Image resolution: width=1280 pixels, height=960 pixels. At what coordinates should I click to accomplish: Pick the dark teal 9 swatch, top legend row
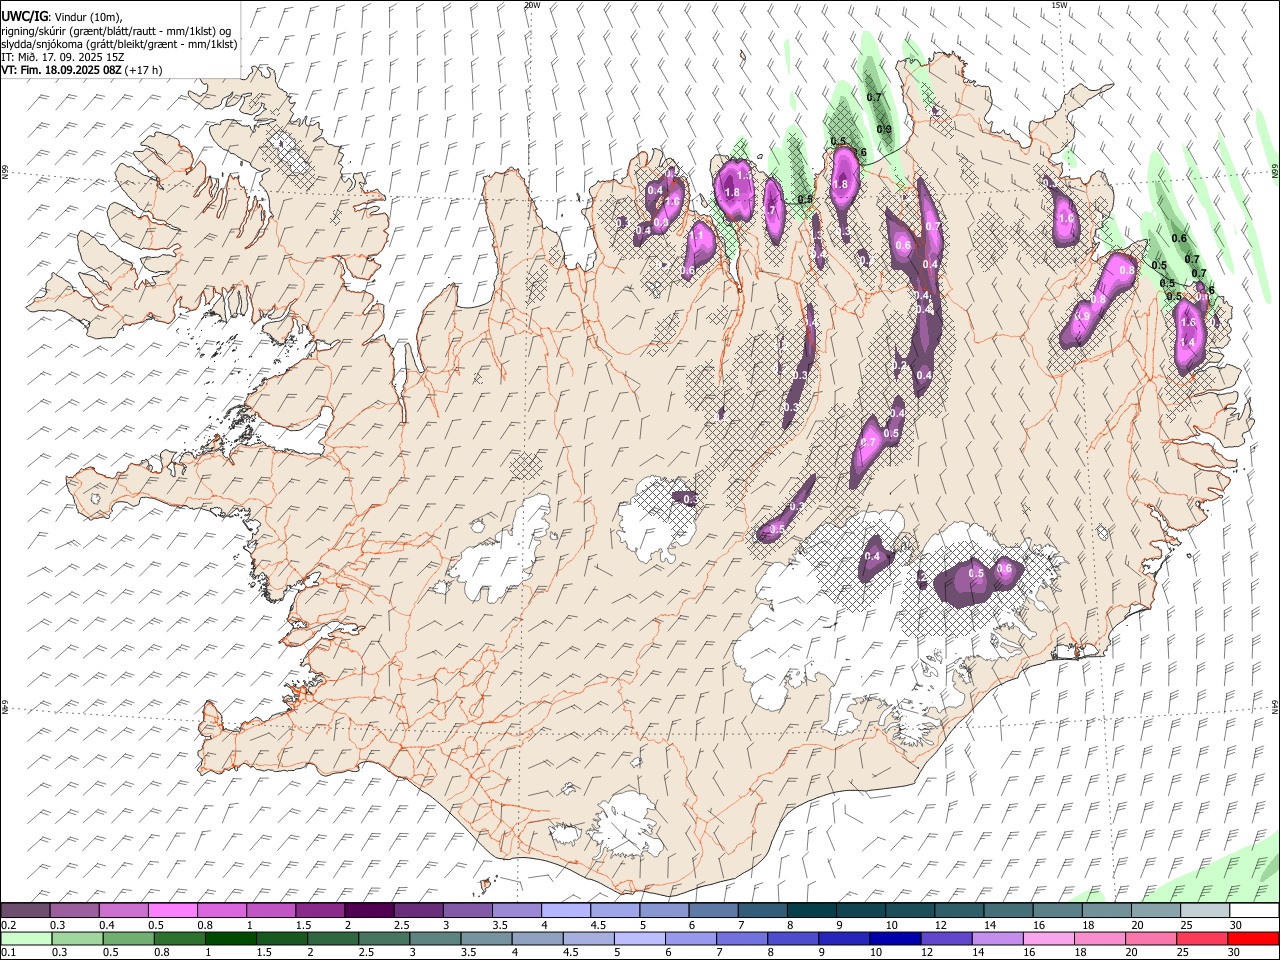(x=861, y=911)
